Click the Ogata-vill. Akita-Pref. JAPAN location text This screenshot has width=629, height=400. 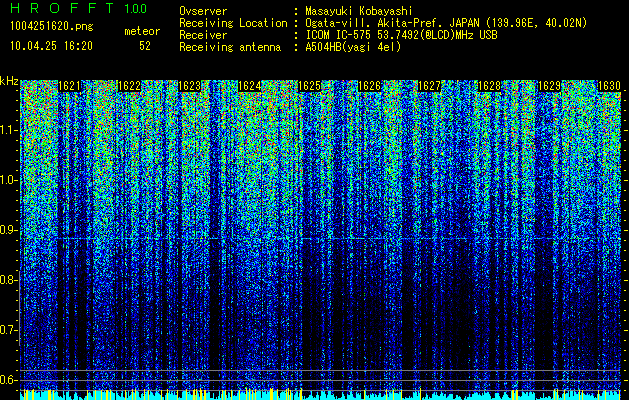coord(446,23)
